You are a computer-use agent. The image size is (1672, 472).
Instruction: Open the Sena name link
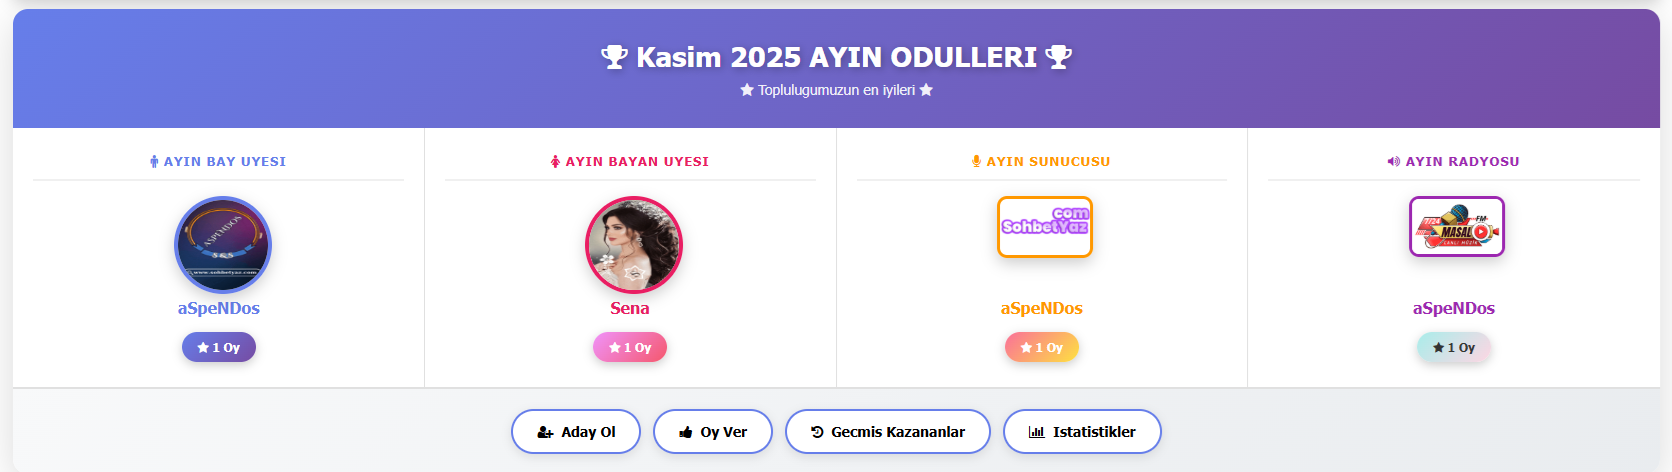[630, 308]
